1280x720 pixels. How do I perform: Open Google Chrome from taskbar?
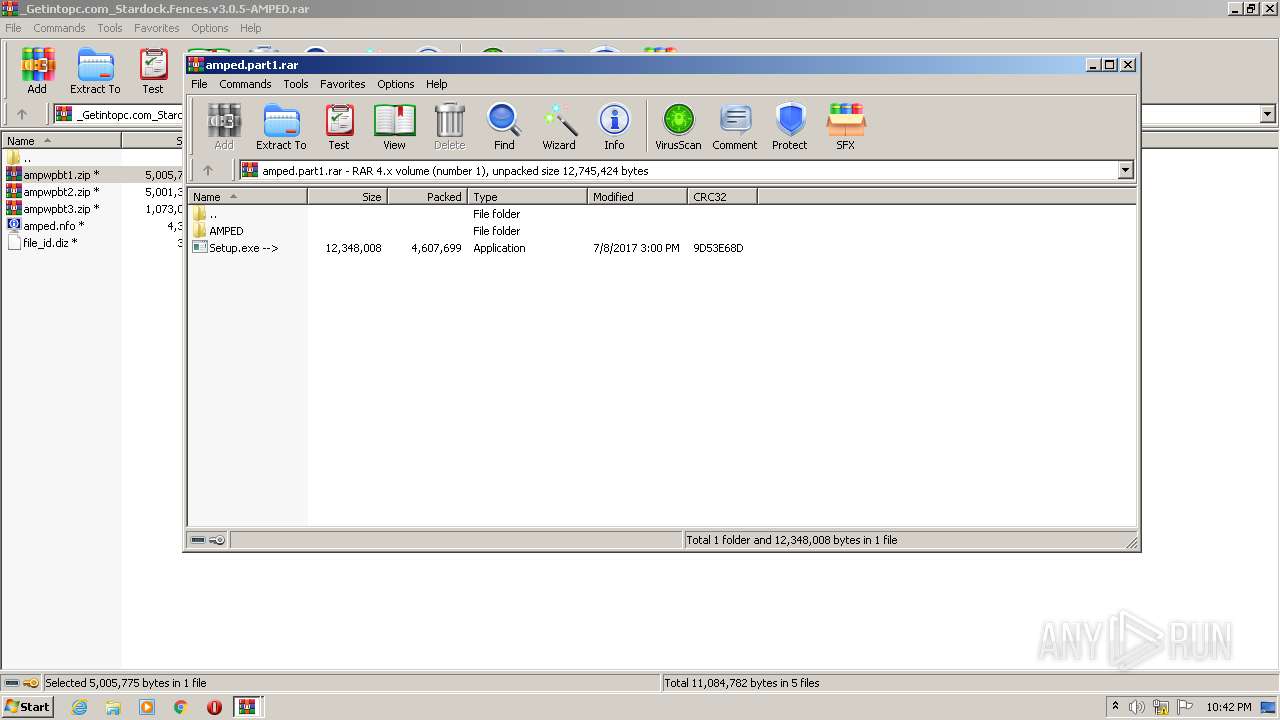click(181, 707)
